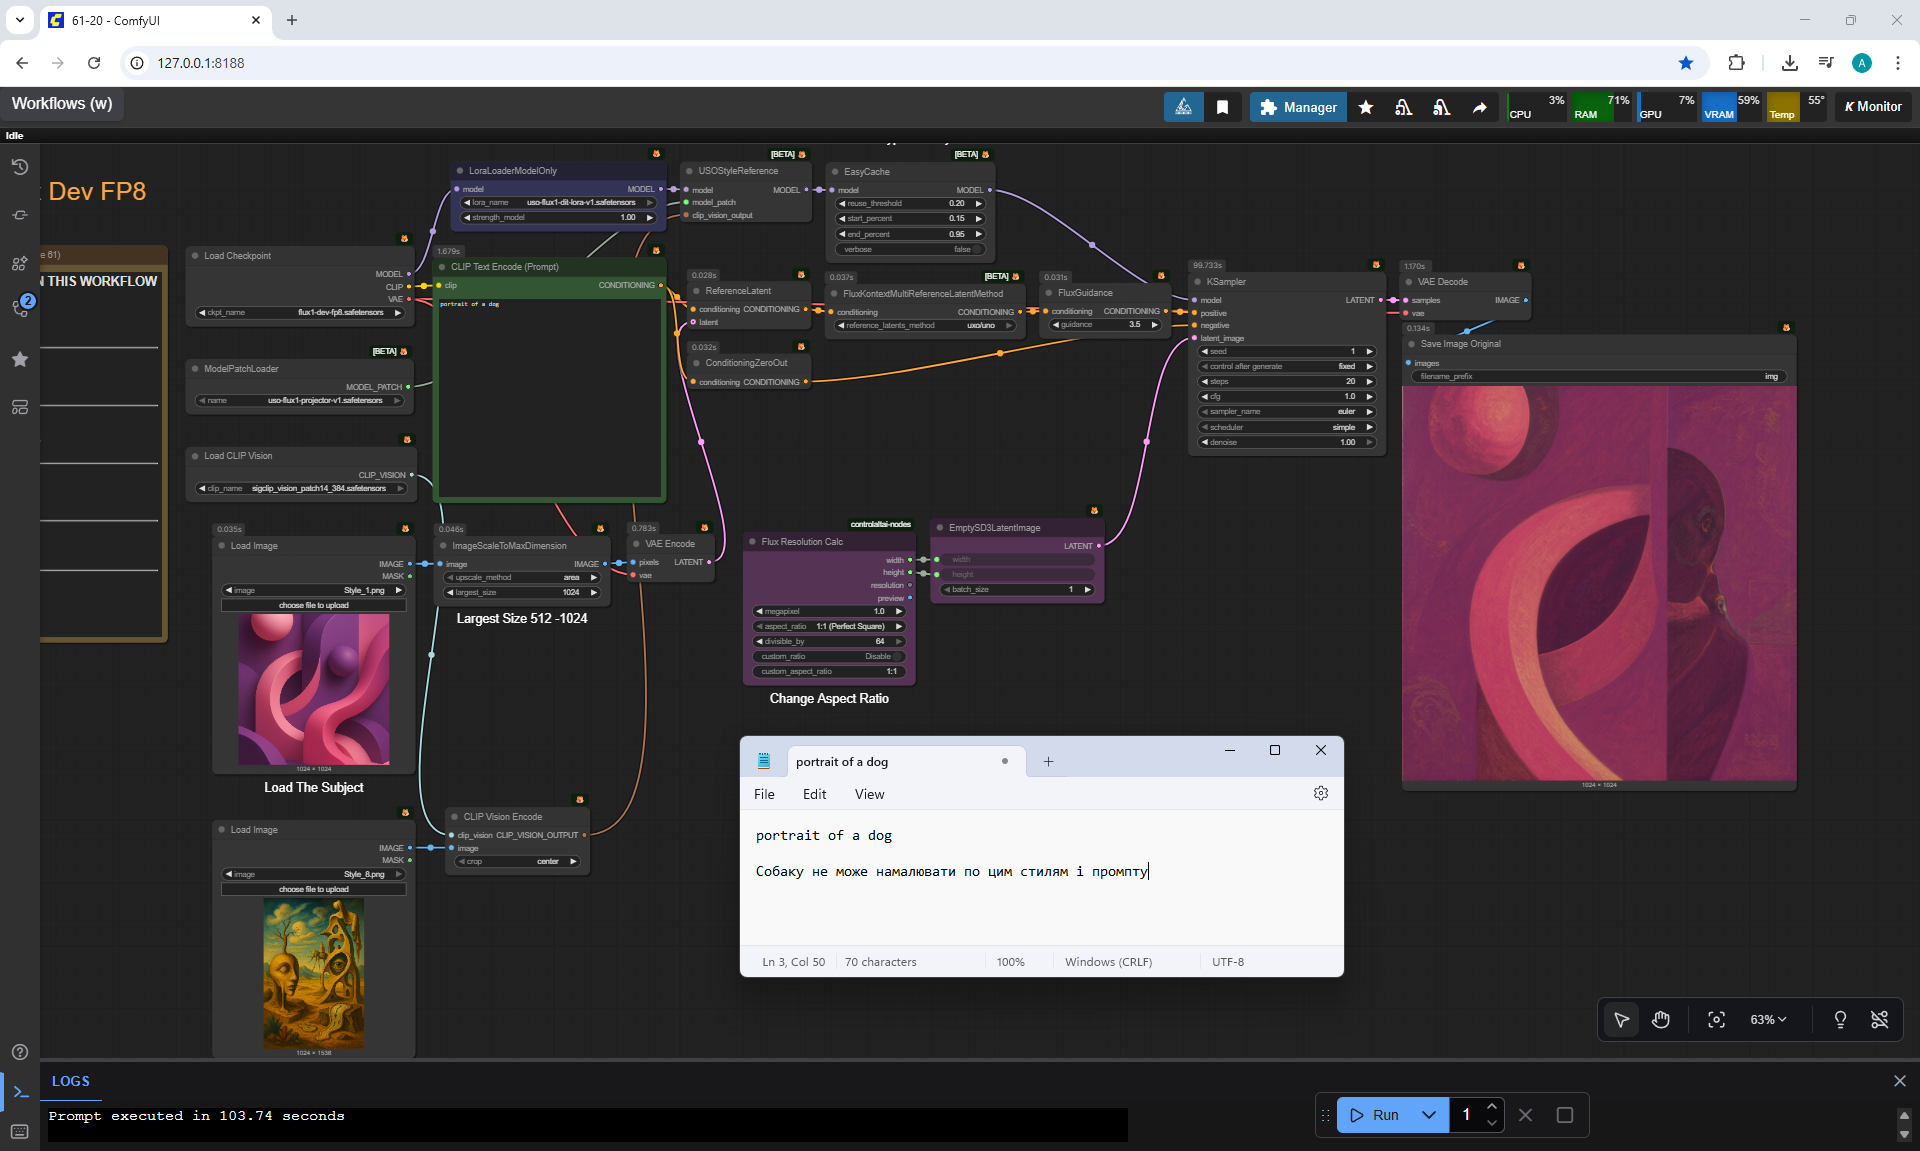This screenshot has width=1920, height=1151.
Task: Click the share arrow icon in top bar
Action: [1479, 107]
